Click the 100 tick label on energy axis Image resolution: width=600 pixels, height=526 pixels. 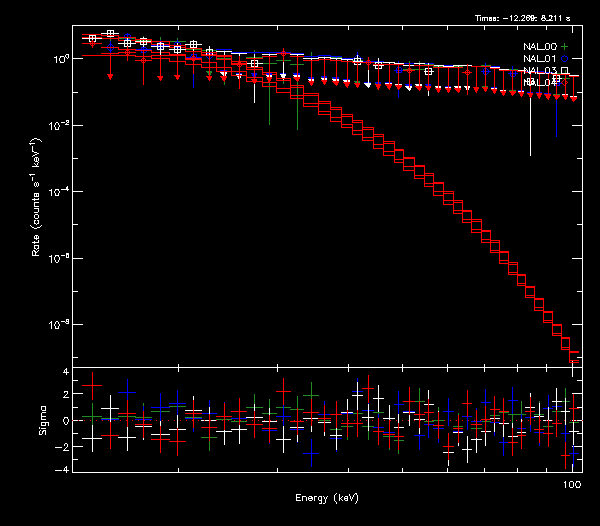pos(572,483)
